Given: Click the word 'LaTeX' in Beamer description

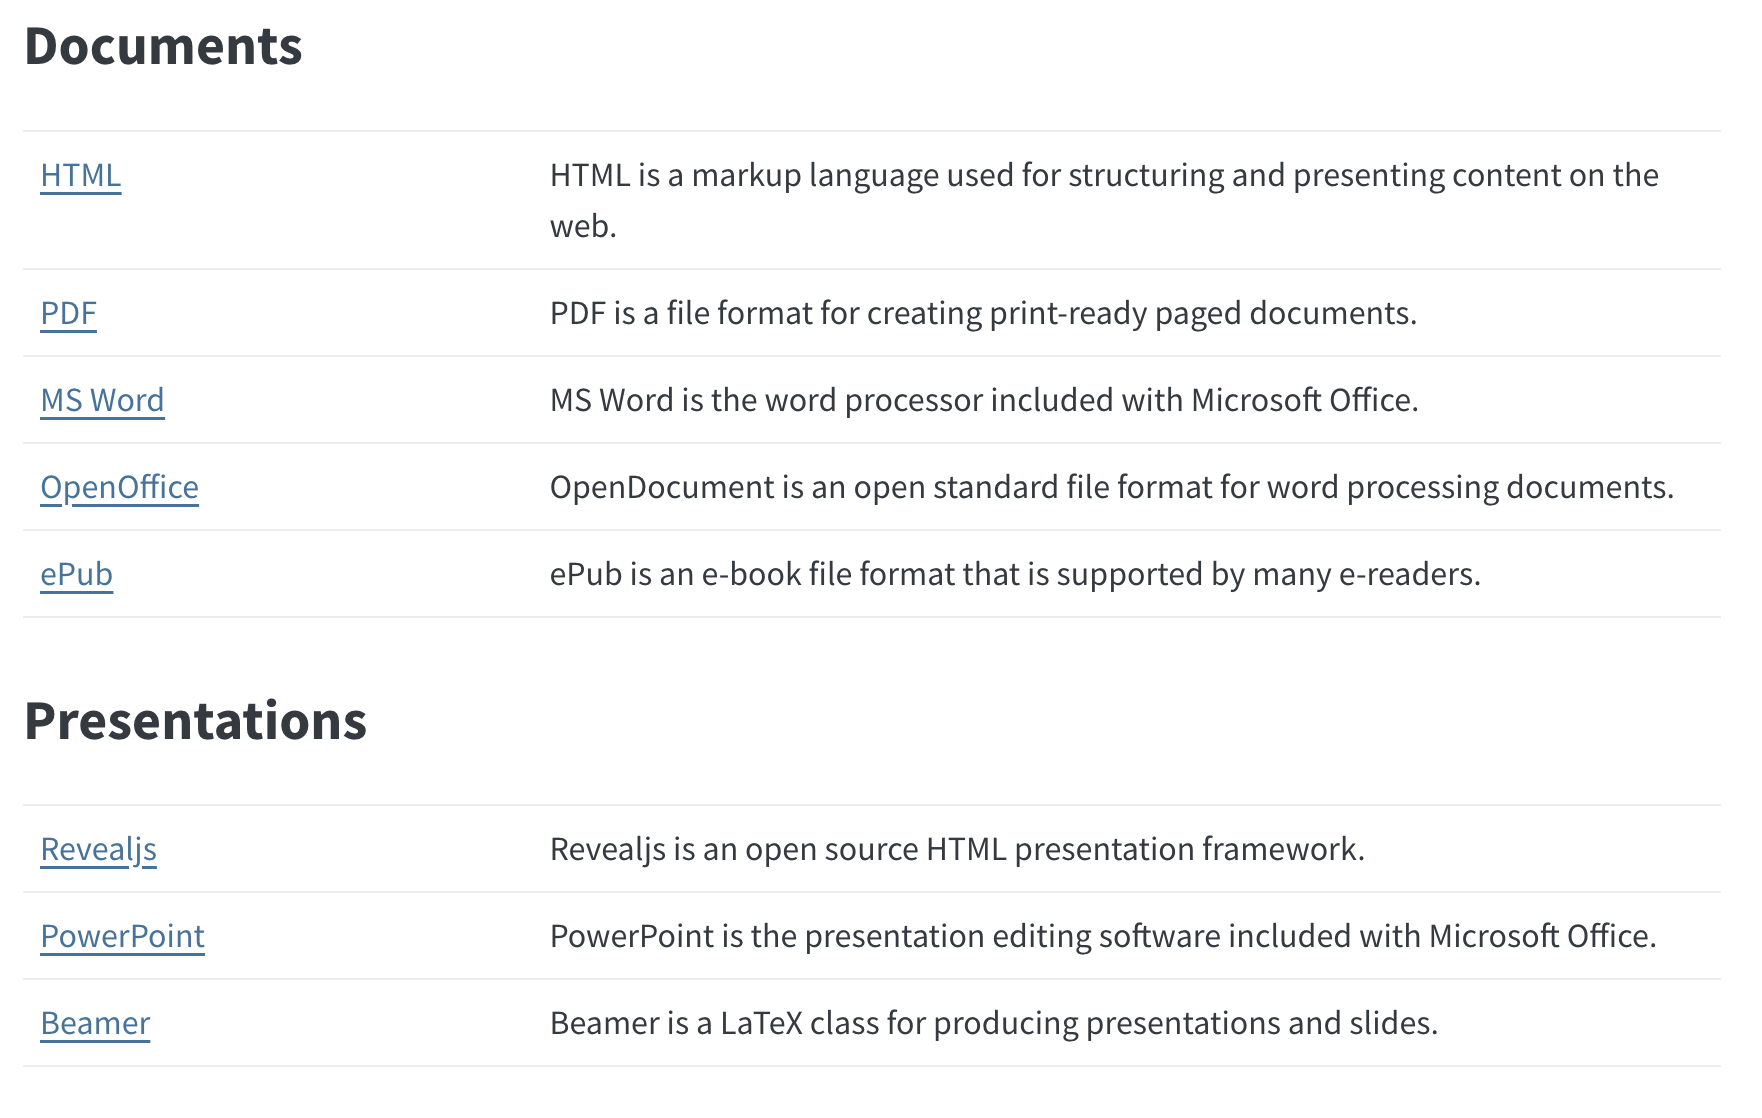Looking at the screenshot, I should (x=761, y=1023).
